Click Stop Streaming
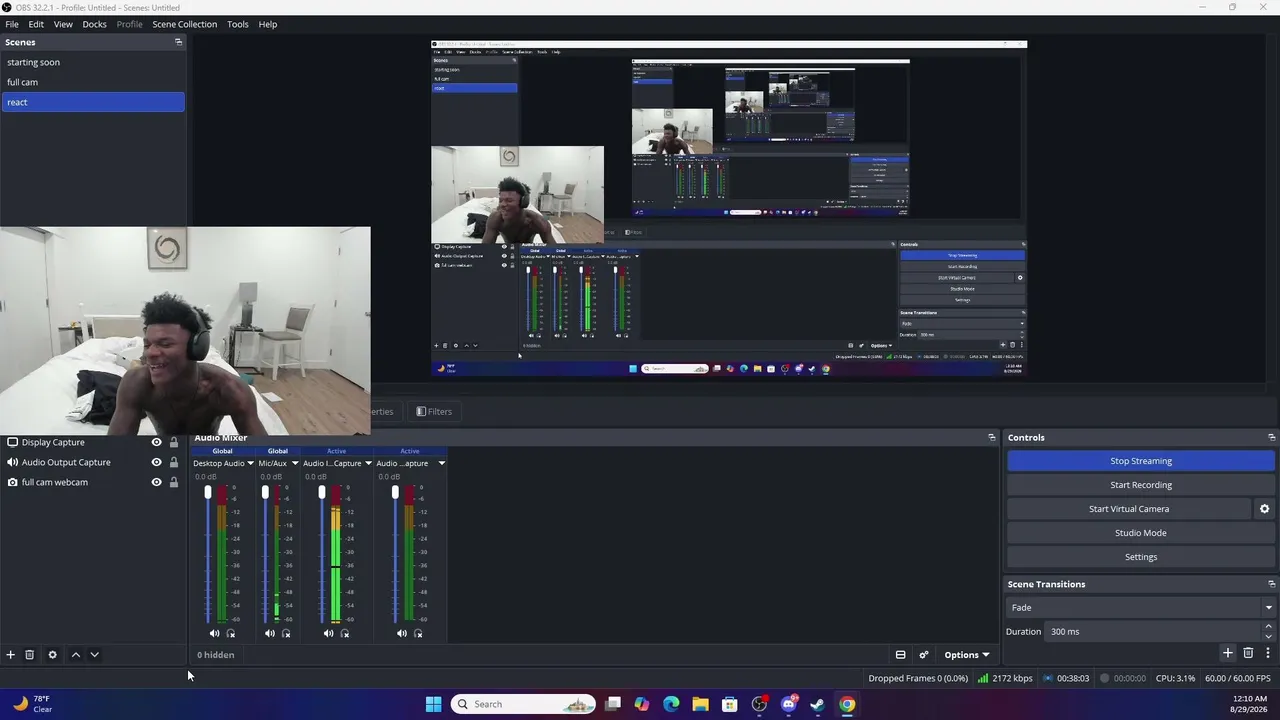1280x720 pixels. [x=1141, y=461]
